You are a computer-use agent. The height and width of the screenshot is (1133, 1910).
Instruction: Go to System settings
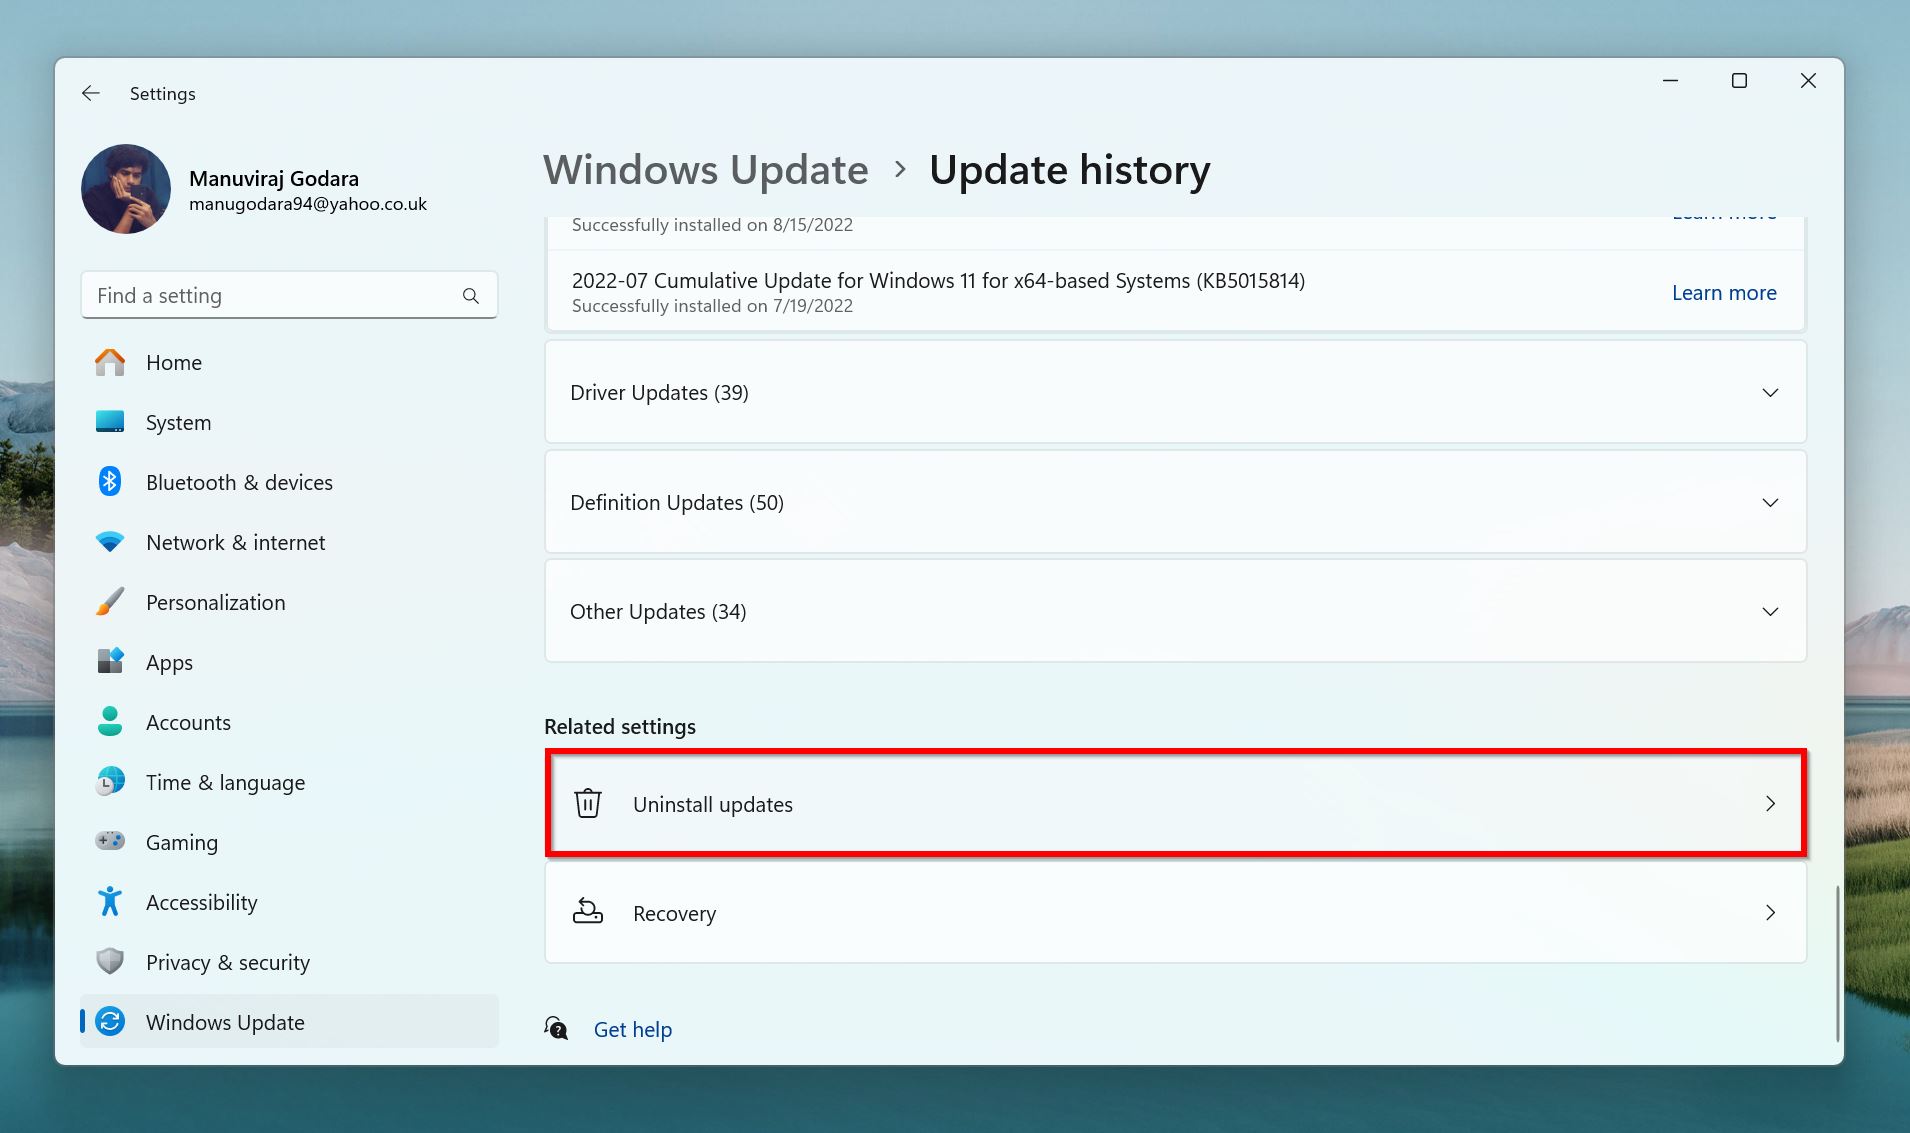pyautogui.click(x=289, y=422)
